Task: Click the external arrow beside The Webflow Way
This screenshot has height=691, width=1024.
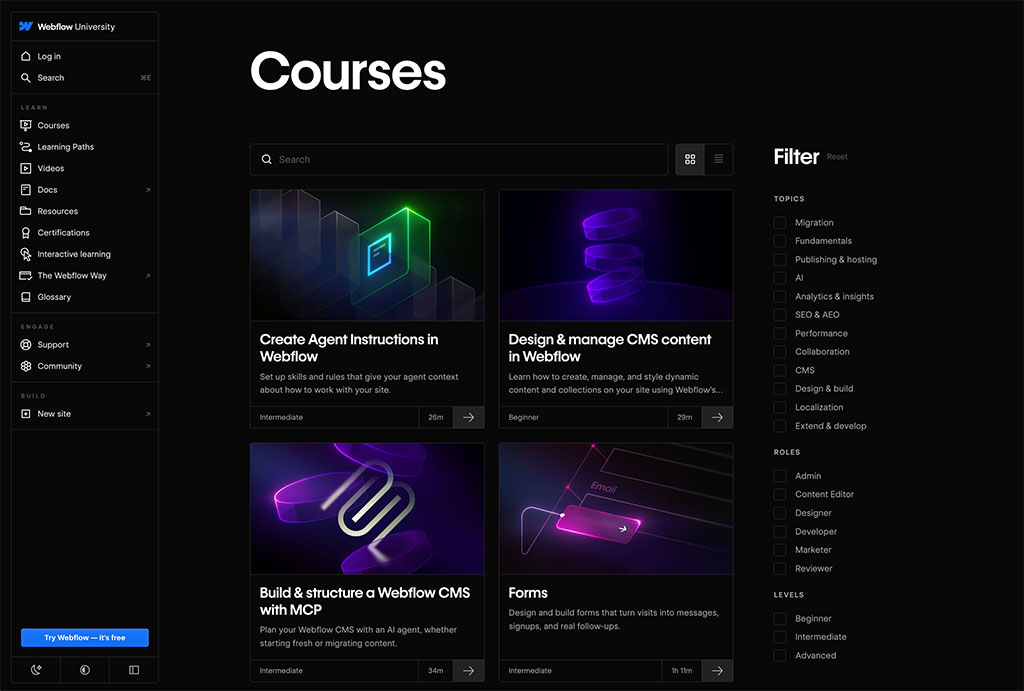Action: [x=148, y=276]
